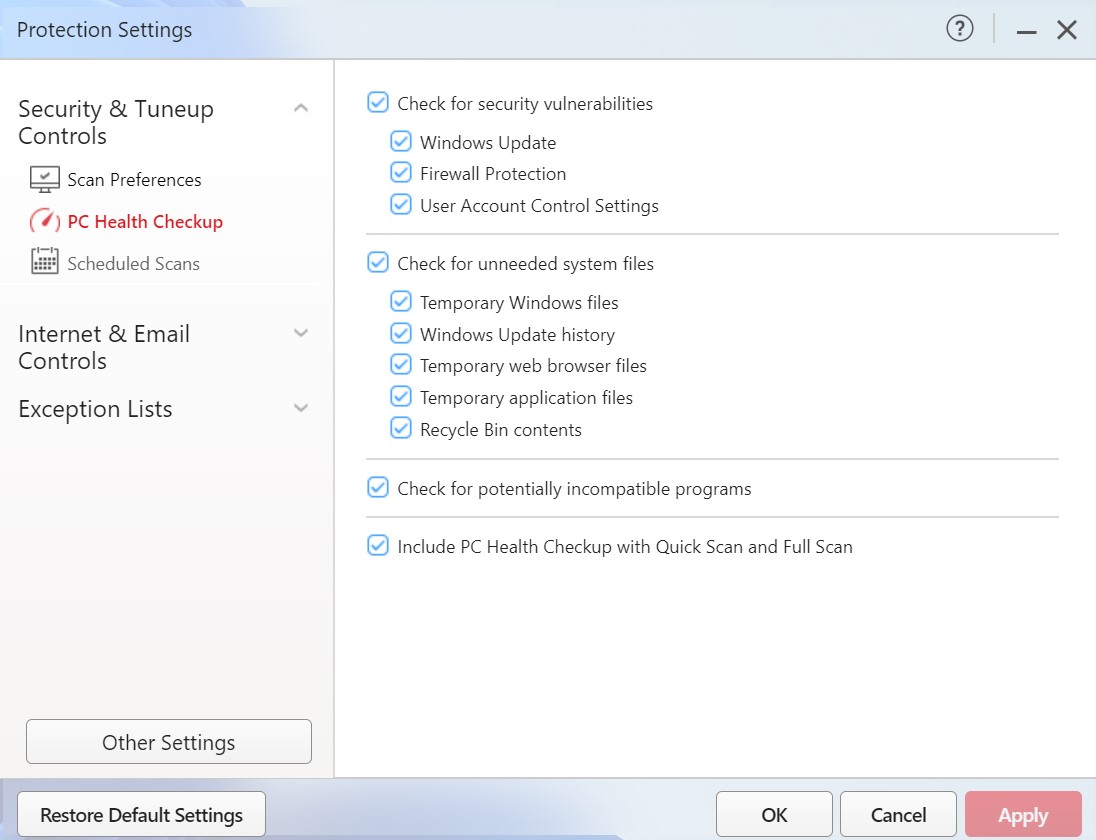Toggle the Recycle Bin contents checkbox

click(x=401, y=429)
